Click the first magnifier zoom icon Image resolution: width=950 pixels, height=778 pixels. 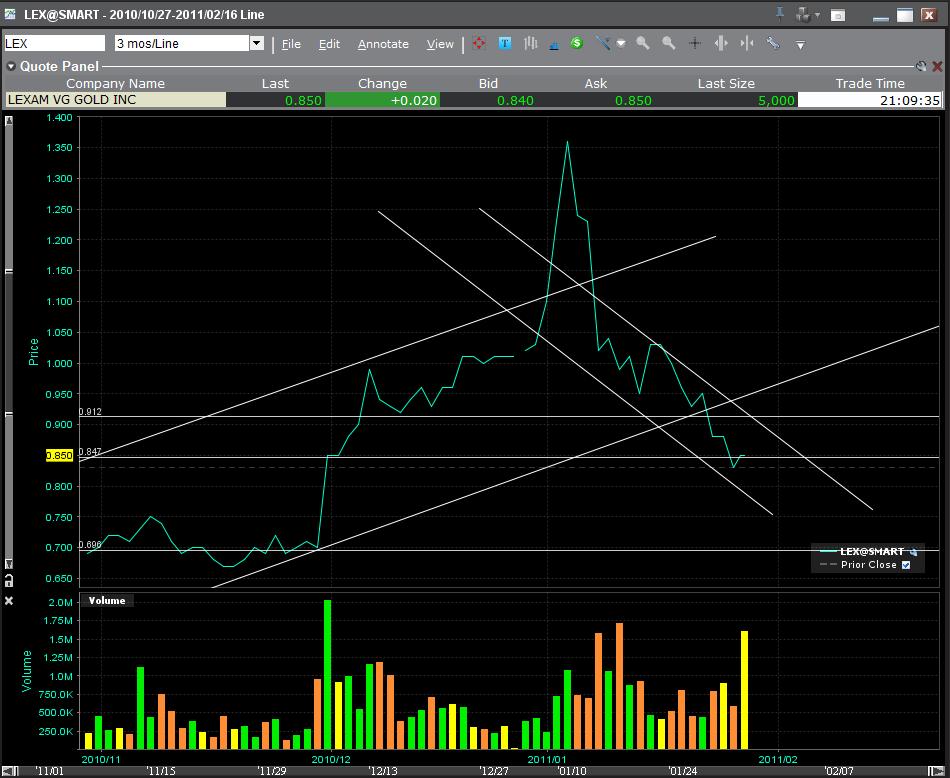[x=643, y=43]
